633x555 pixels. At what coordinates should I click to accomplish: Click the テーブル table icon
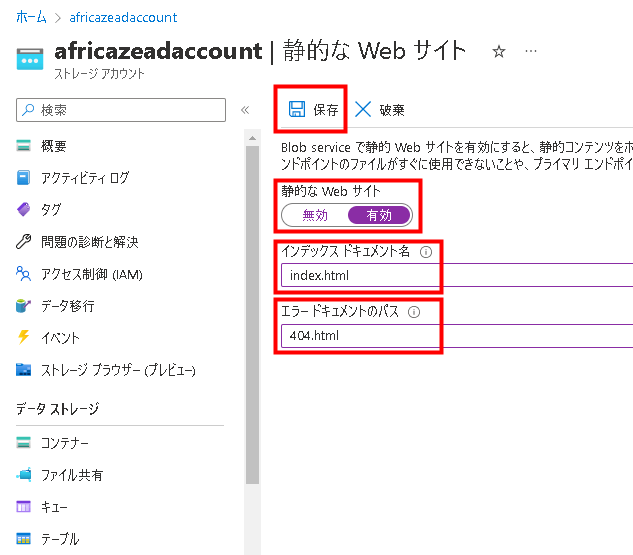tap(23, 538)
